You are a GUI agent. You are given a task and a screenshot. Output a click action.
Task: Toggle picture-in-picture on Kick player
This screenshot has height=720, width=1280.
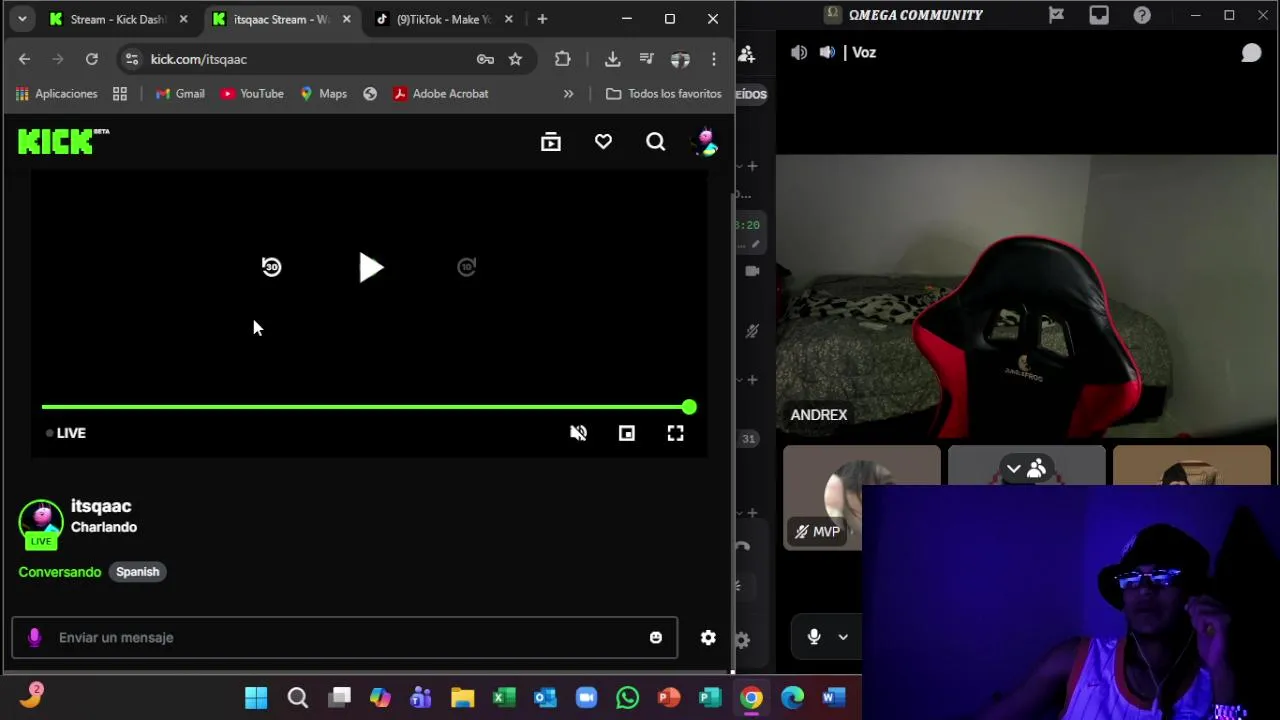tap(627, 433)
